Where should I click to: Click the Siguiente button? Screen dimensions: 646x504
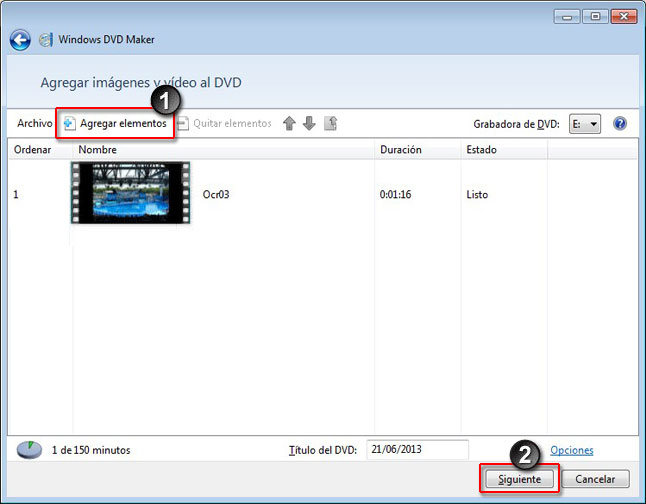[520, 479]
